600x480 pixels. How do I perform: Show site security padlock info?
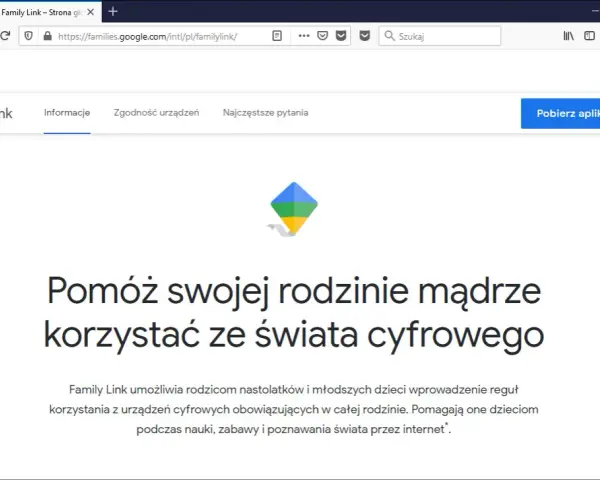coord(47,36)
